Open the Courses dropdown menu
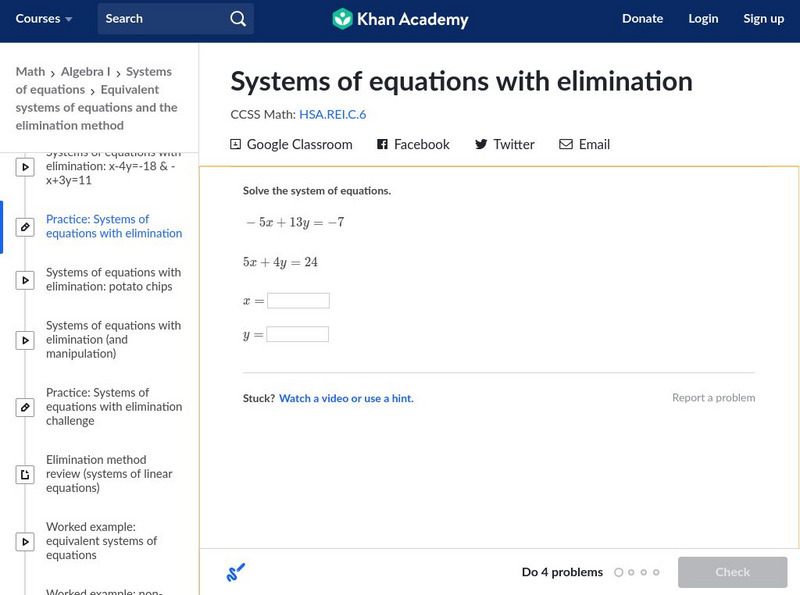The image size is (800, 595). 44,19
